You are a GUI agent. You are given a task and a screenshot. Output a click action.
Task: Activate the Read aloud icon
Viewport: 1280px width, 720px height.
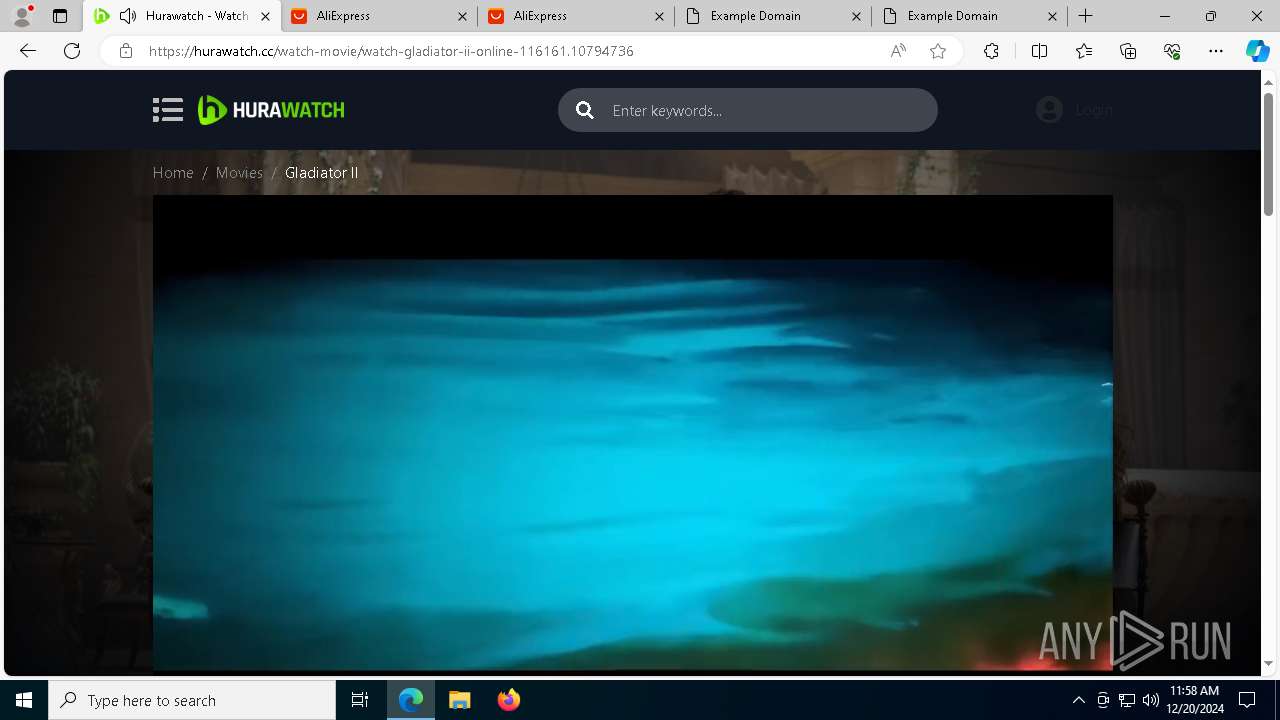click(x=898, y=51)
